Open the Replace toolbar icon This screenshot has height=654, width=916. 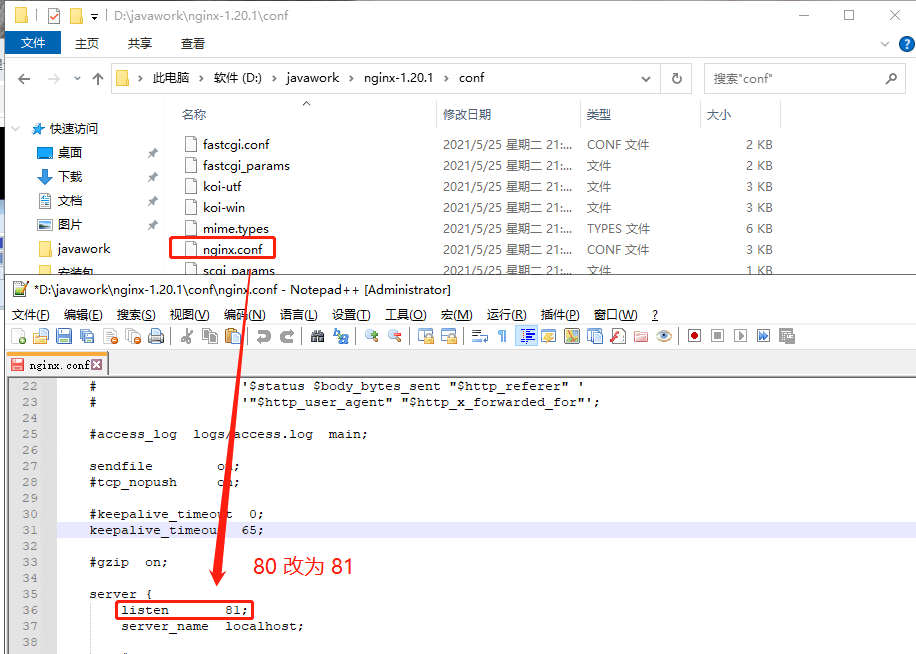point(341,336)
